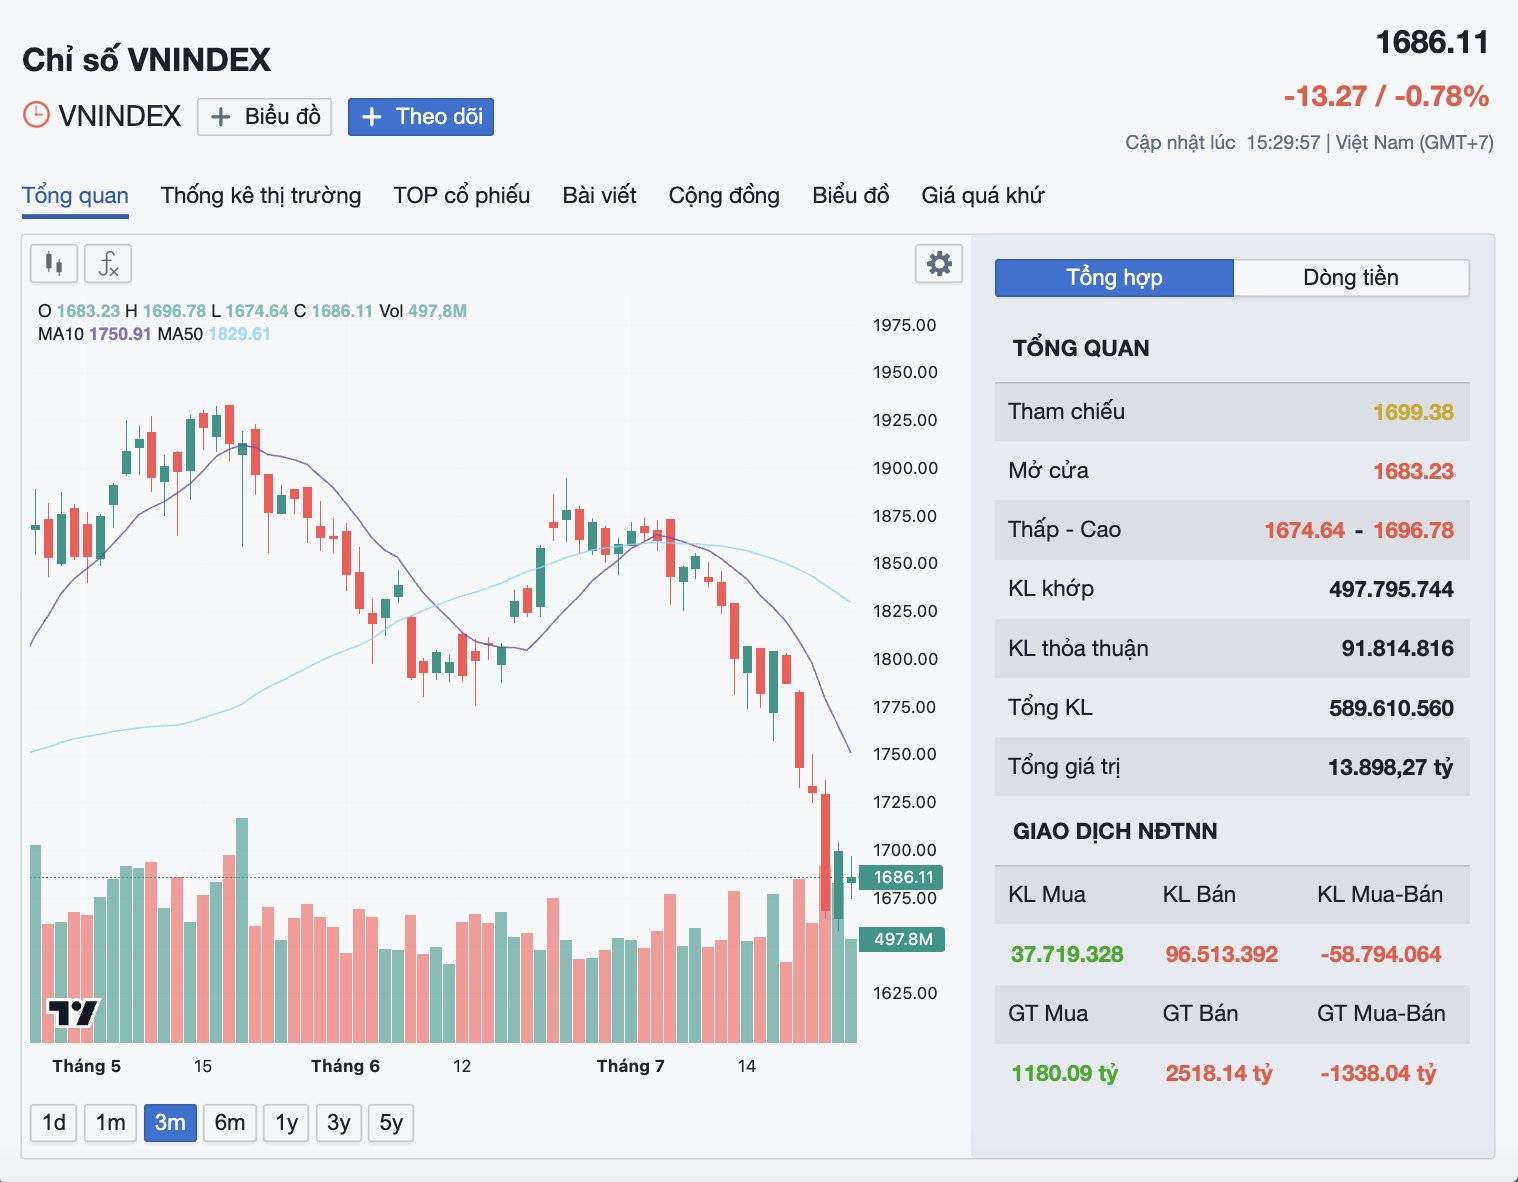
Task: Click the plus icon in Theo dõi button
Action: click(x=371, y=117)
